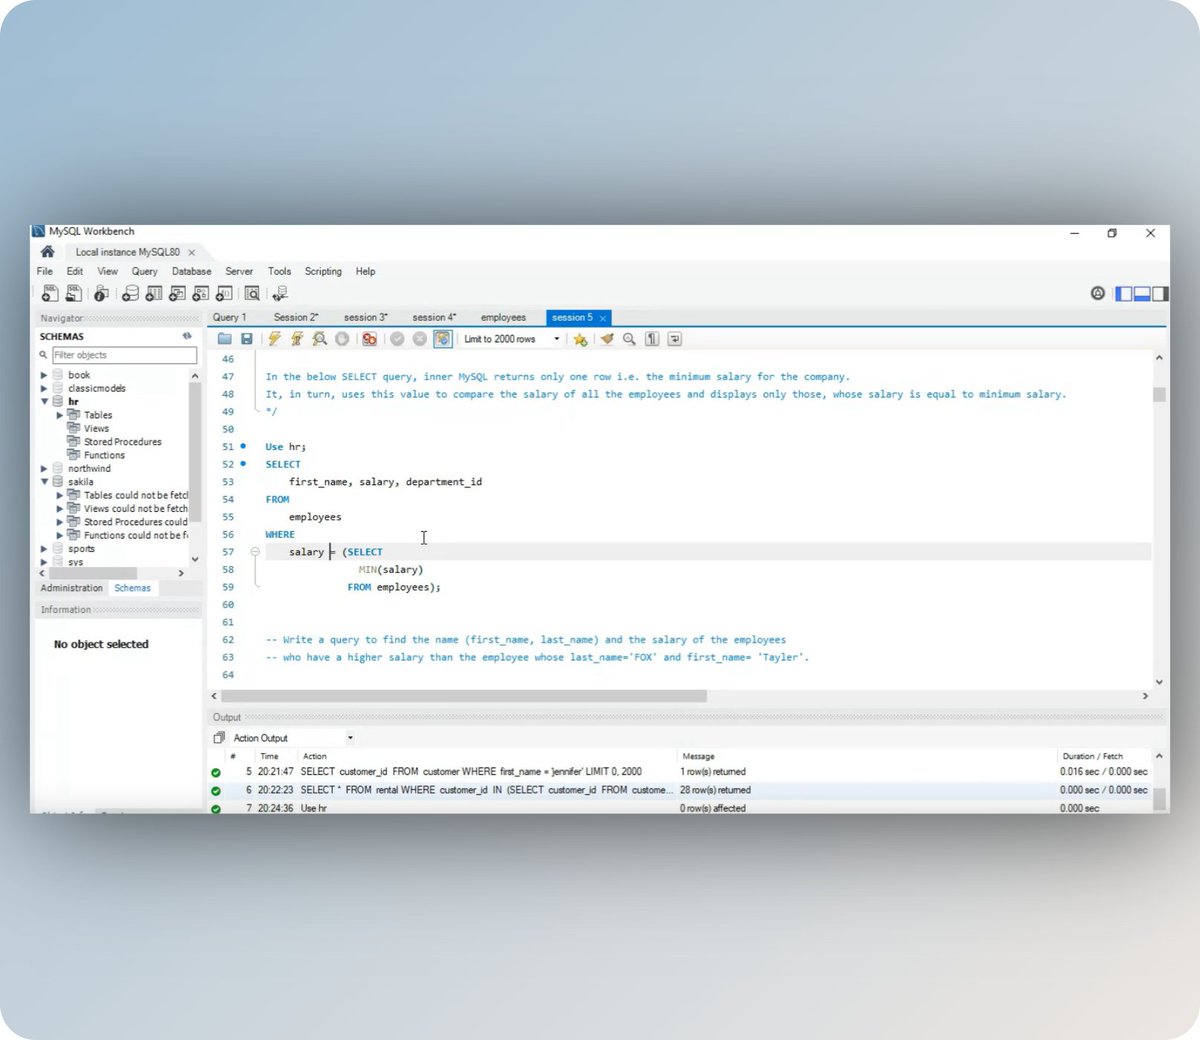The height and width of the screenshot is (1040, 1200).
Task: Create a new SQL tab for queries
Action: pyautogui.click(x=49, y=294)
